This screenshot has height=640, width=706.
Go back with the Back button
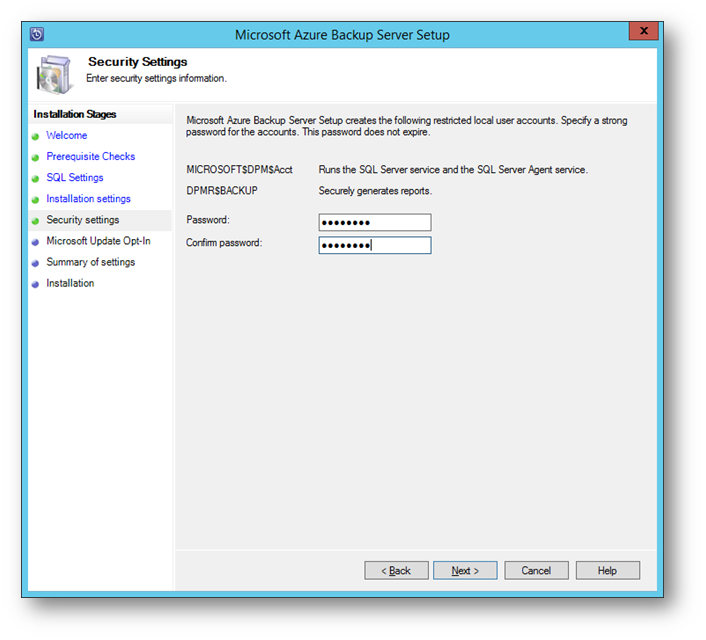coord(396,571)
